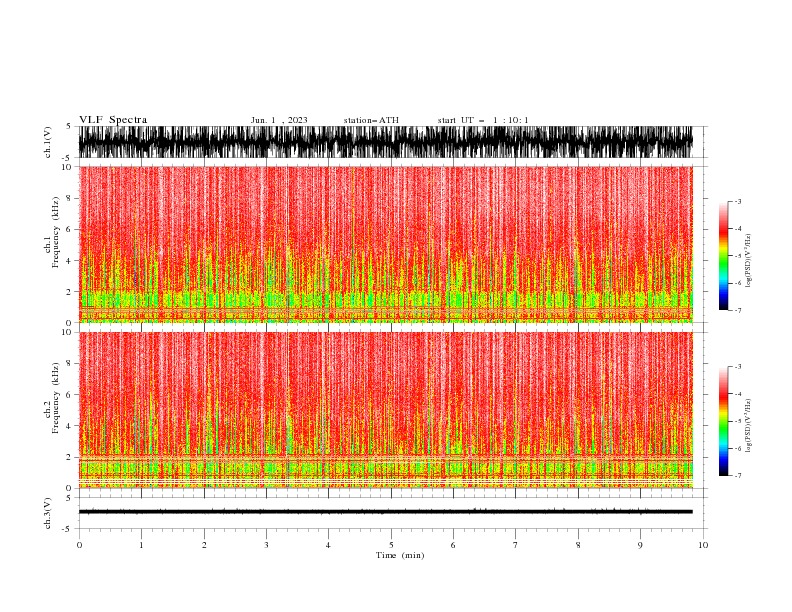Click the "6" tick on the time axis

[x=453, y=545]
